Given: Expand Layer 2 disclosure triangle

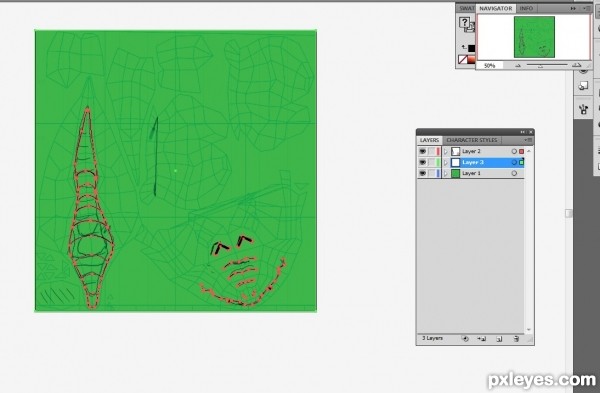Looking at the screenshot, I should pos(446,152).
